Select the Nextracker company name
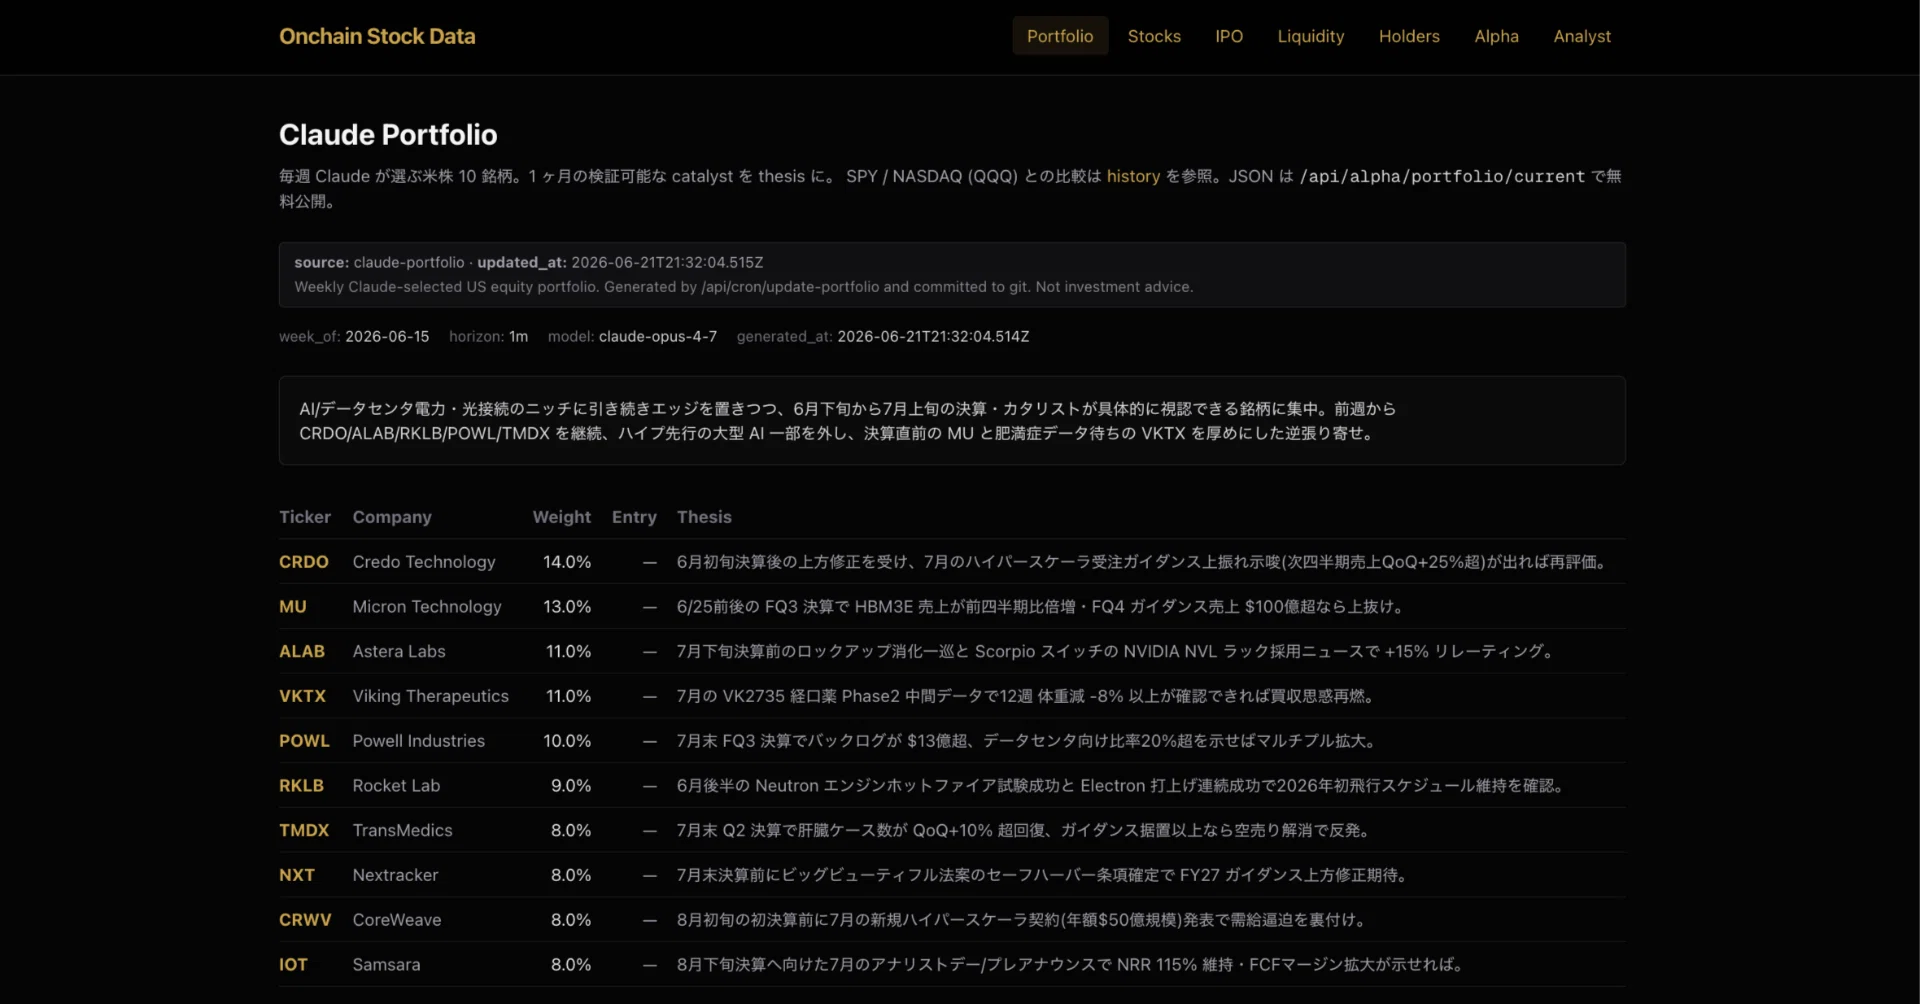Screen dimensions: 1920x1004 (x=395, y=875)
